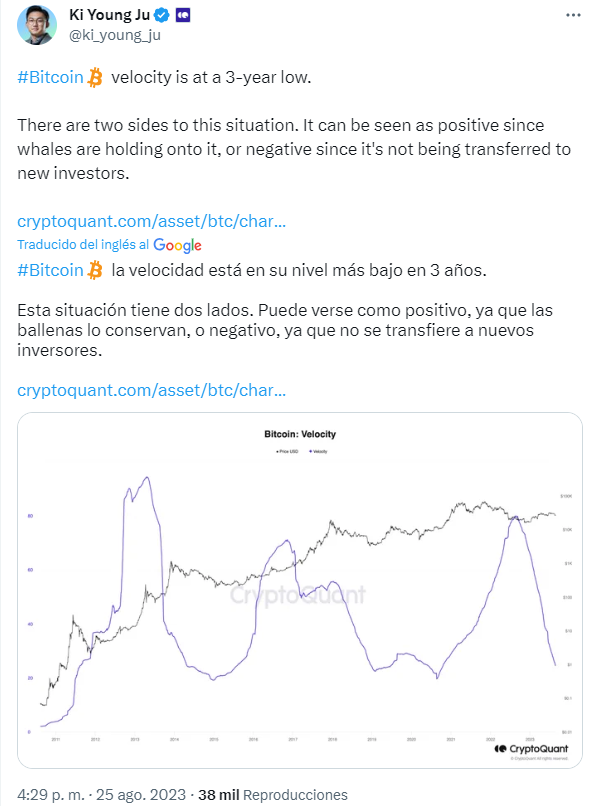The width and height of the screenshot is (597, 806).
Task: Click the translated #Bitcoin hashtag
Action: (x=50, y=270)
